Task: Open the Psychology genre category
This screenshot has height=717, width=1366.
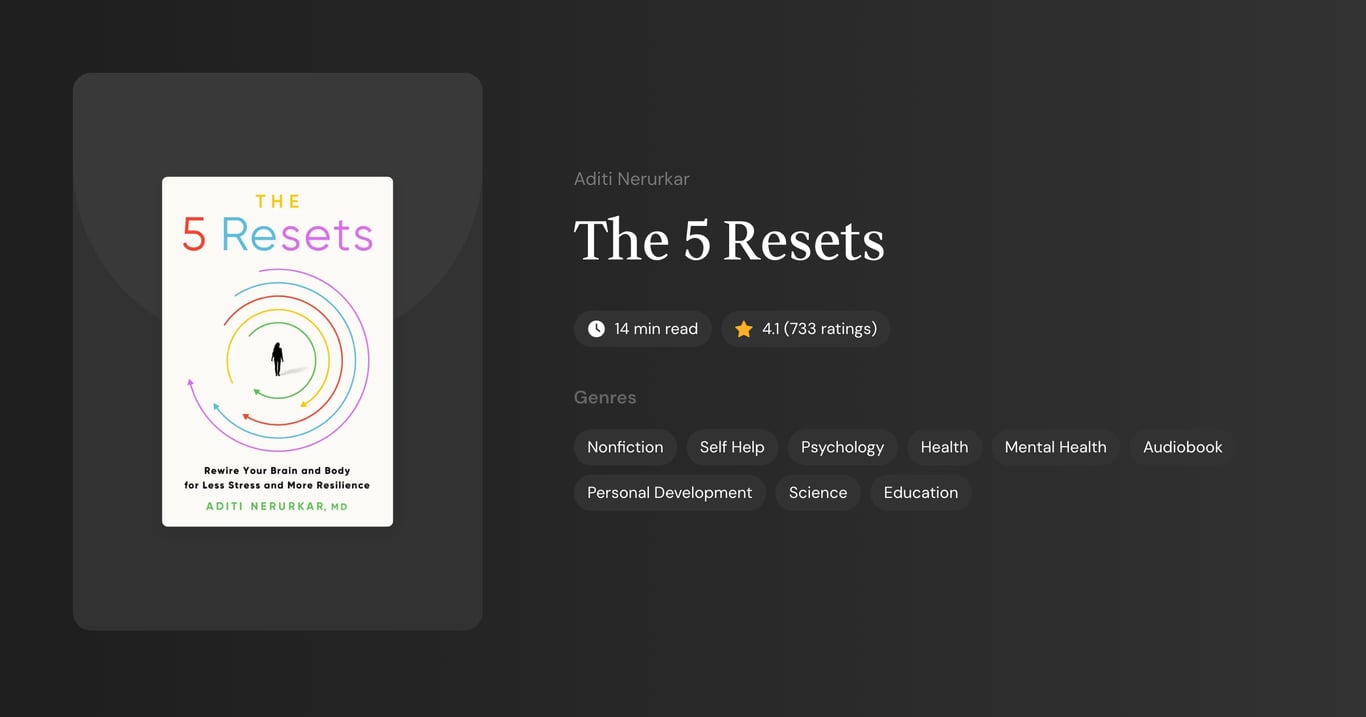Action: [x=841, y=447]
